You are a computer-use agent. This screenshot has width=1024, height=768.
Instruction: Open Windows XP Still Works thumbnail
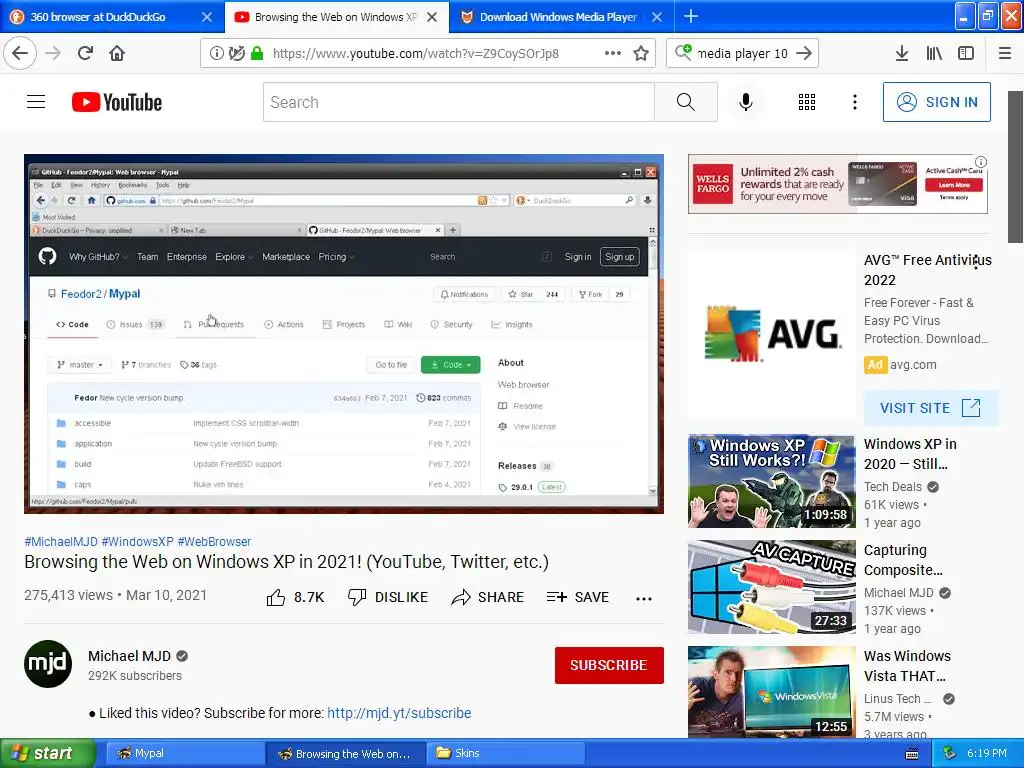(x=771, y=481)
